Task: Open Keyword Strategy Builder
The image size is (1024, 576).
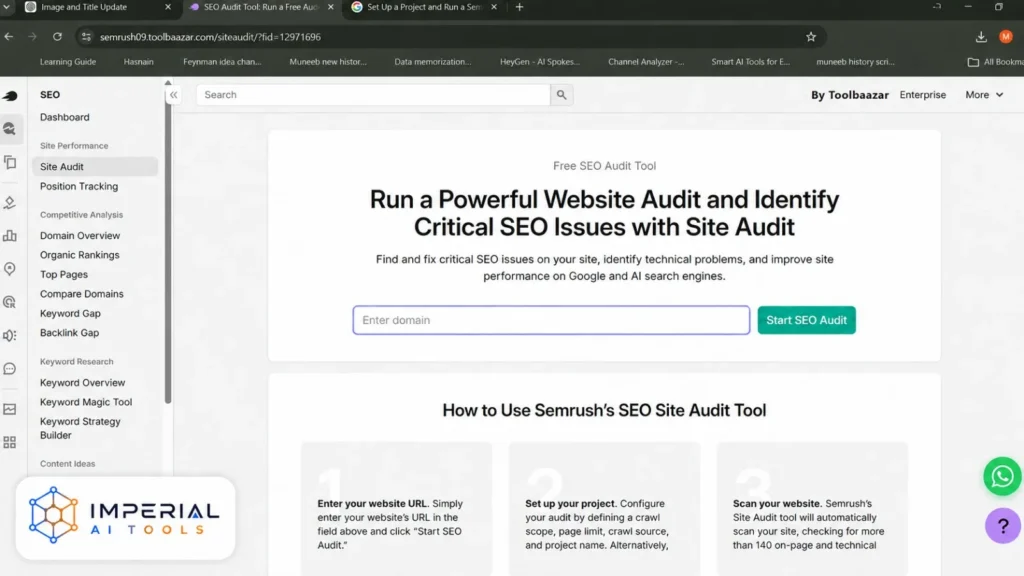Action: pyautogui.click(x=80, y=428)
